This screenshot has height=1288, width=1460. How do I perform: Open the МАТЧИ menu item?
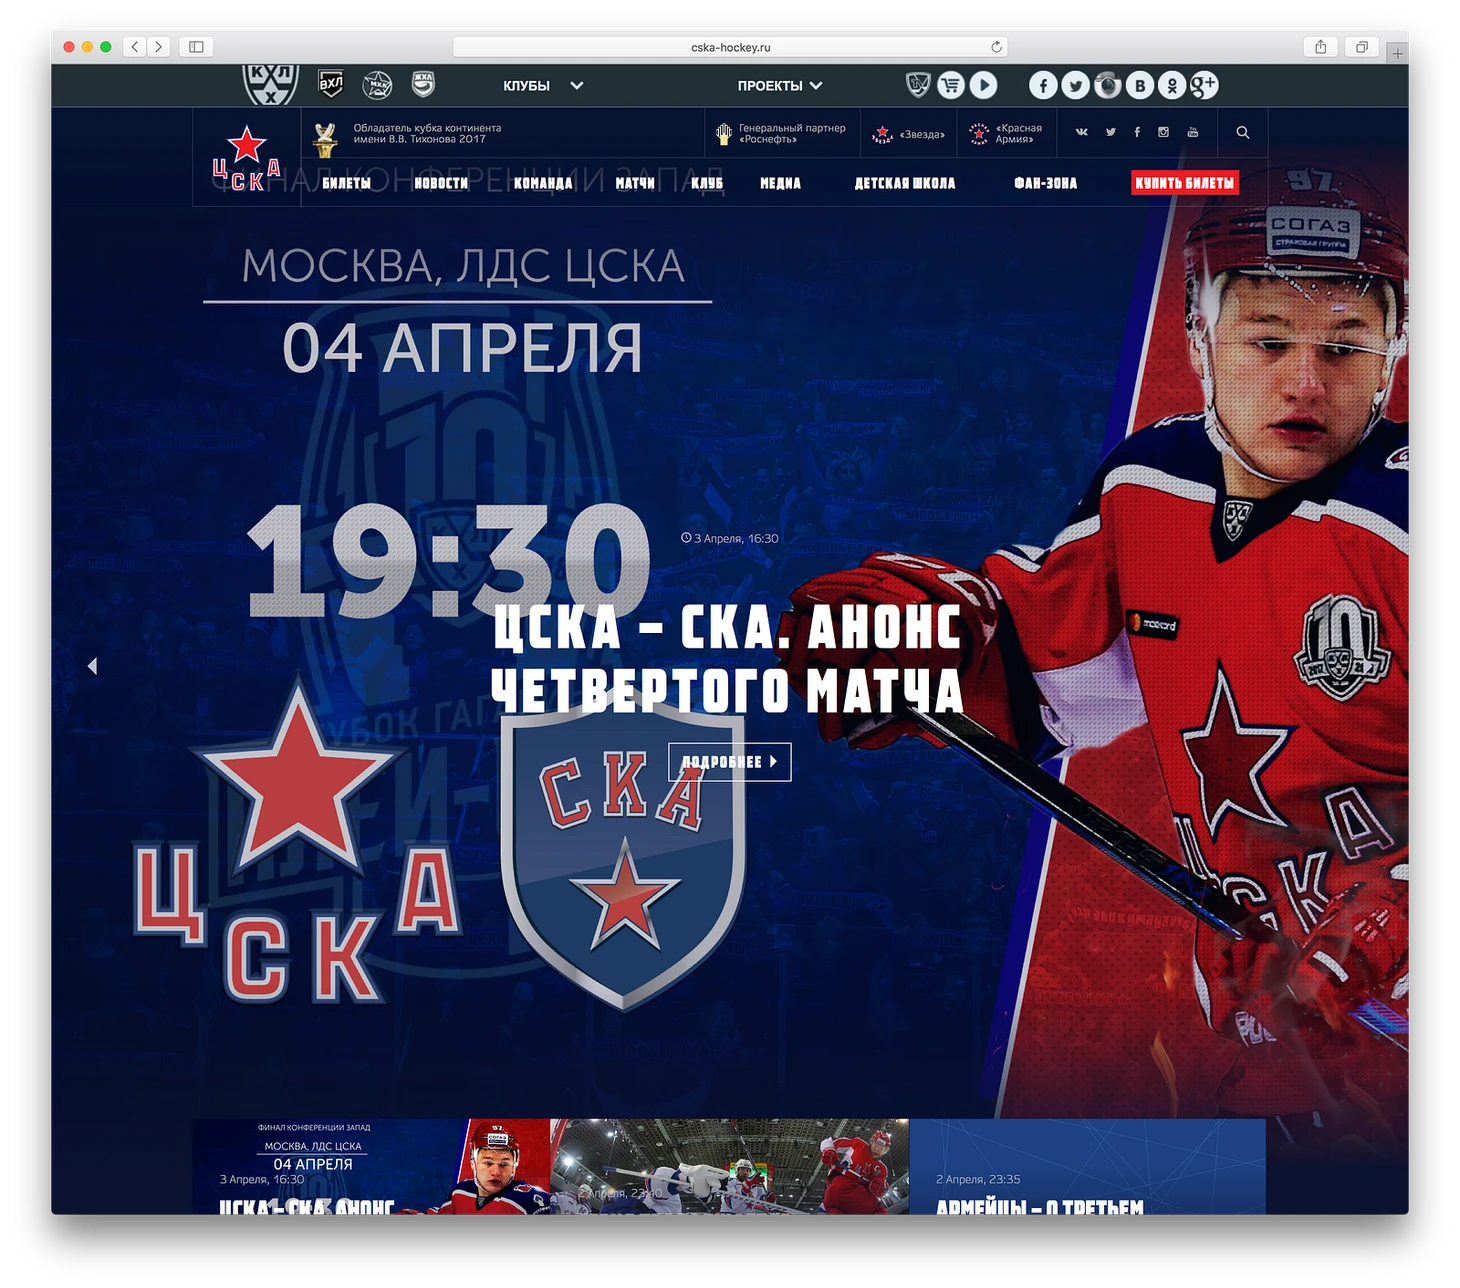[635, 183]
